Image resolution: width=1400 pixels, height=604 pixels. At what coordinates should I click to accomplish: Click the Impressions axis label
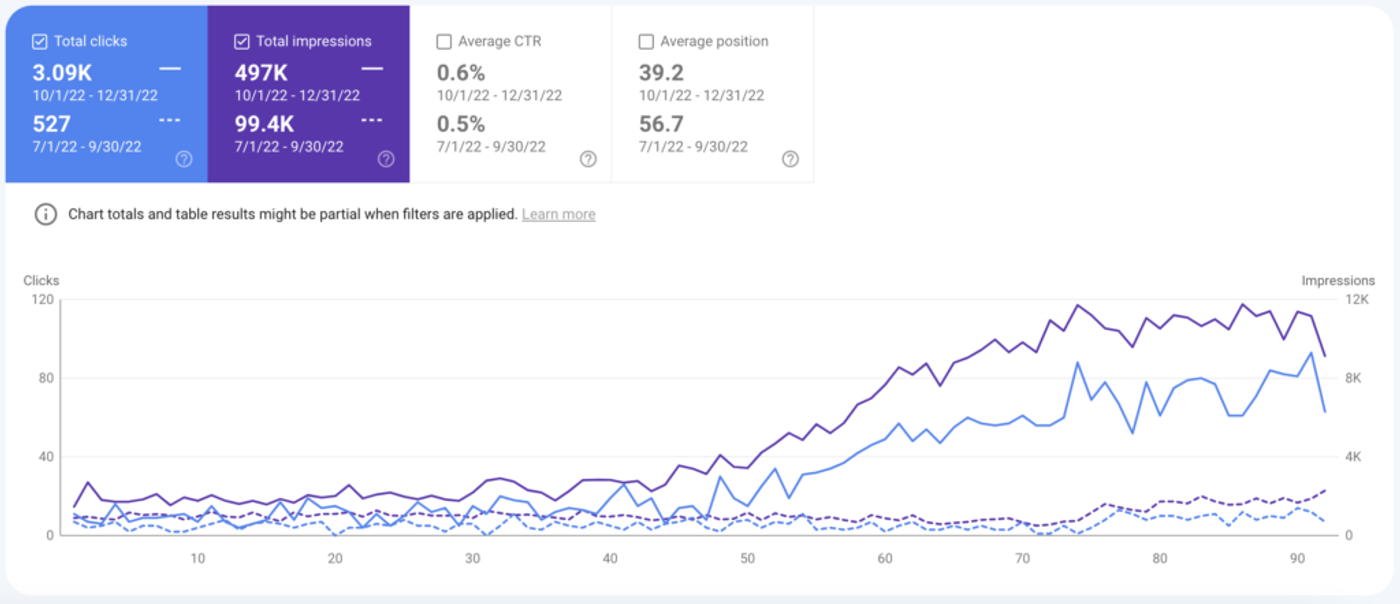click(1339, 280)
